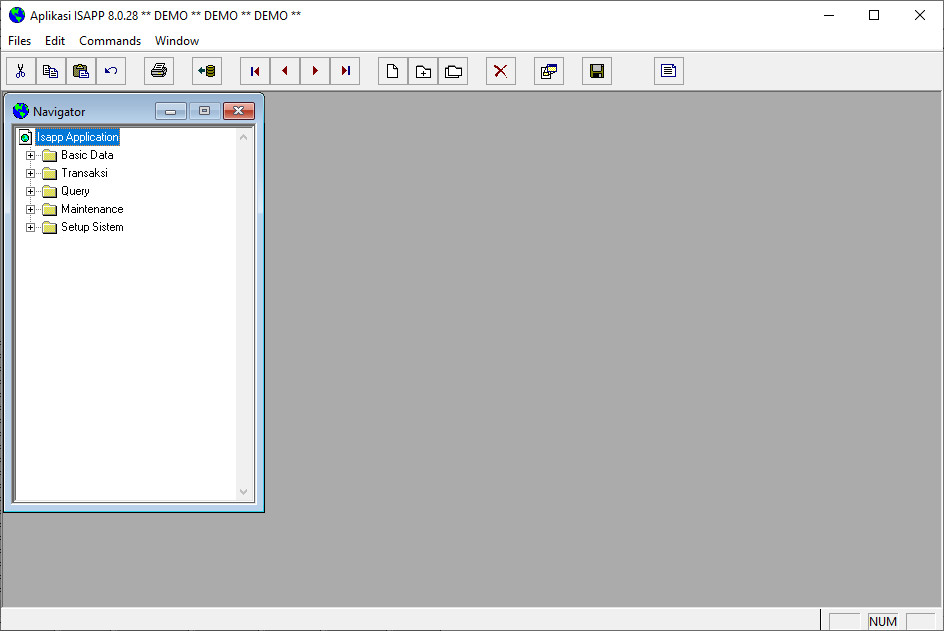Screen dimensions: 944x631
Task: Click the Navigator panel scroll down arrow
Action: coord(243,492)
